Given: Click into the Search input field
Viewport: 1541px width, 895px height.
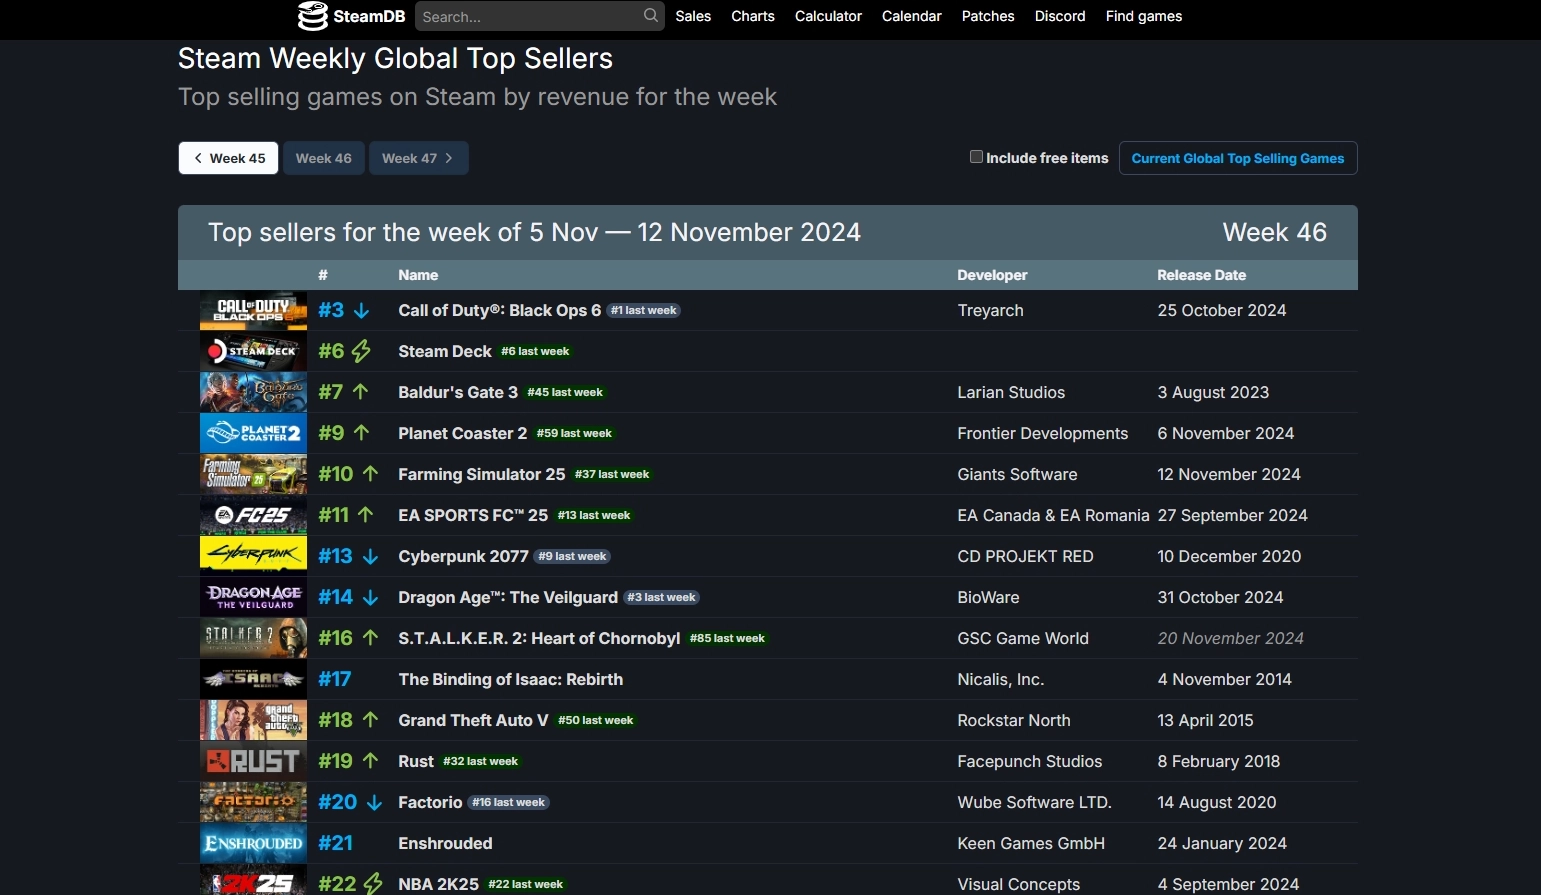Looking at the screenshot, I should 528,16.
